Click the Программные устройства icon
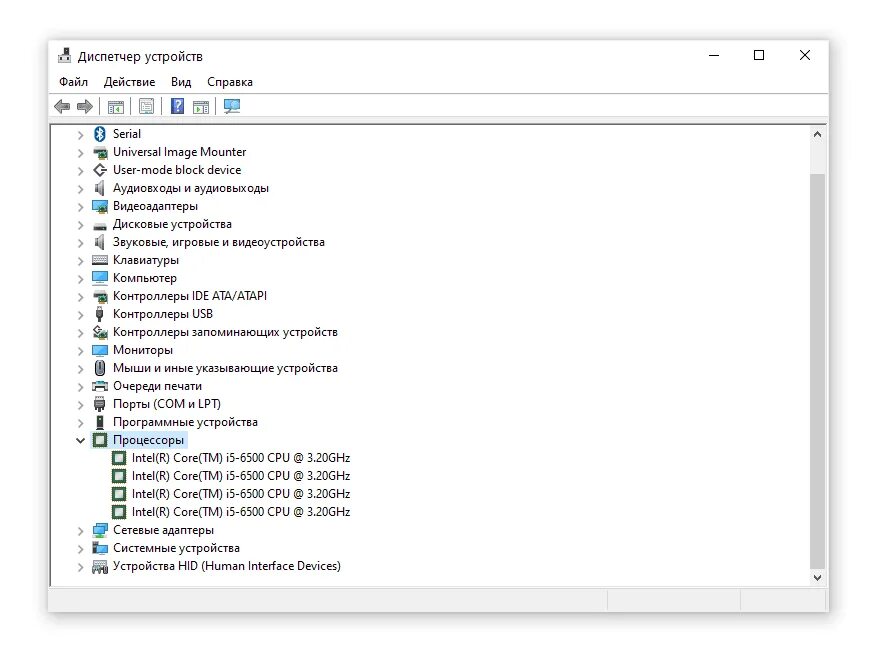882x655 pixels. 100,422
